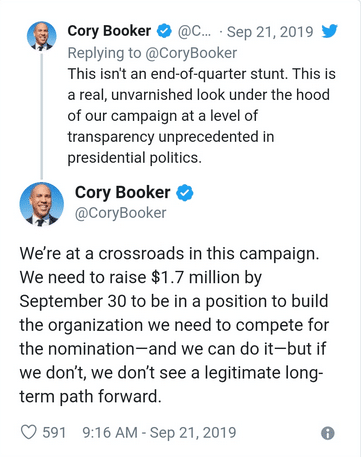Screen dimensions: 361x457
Task: Open small Cory Booker avatar in reply
Action: [x=42, y=36]
